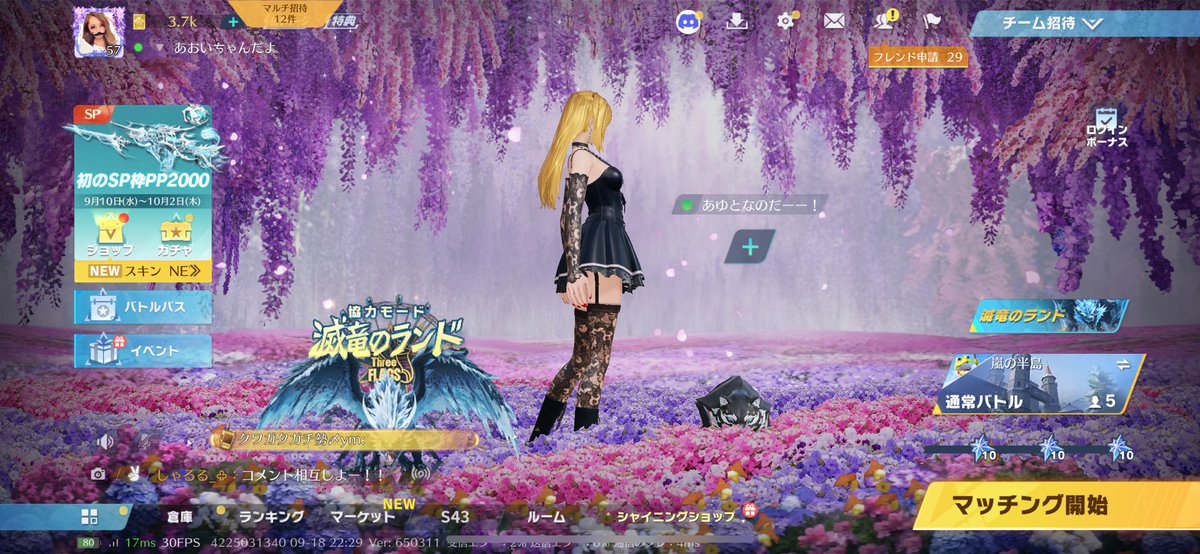Image resolution: width=1200 pixels, height=554 pixels.
Task: Open the Discord icon in top bar
Action: [x=686, y=22]
